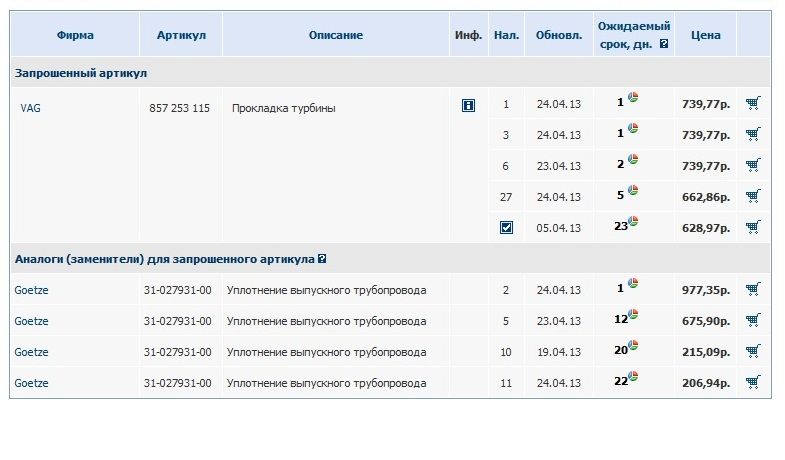Viewport: 785px width, 460px height.
Task: Click pie chart icon beside 12 days
Action: (633, 314)
